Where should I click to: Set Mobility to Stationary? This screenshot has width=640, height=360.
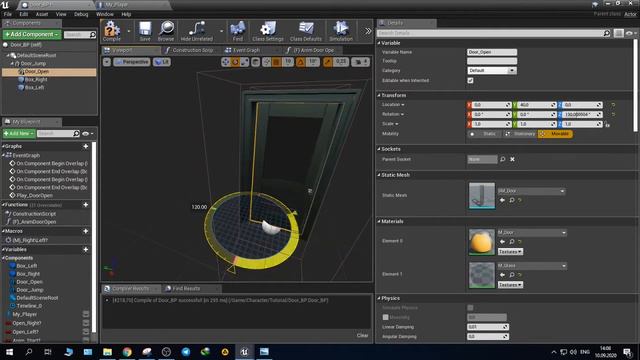point(520,134)
